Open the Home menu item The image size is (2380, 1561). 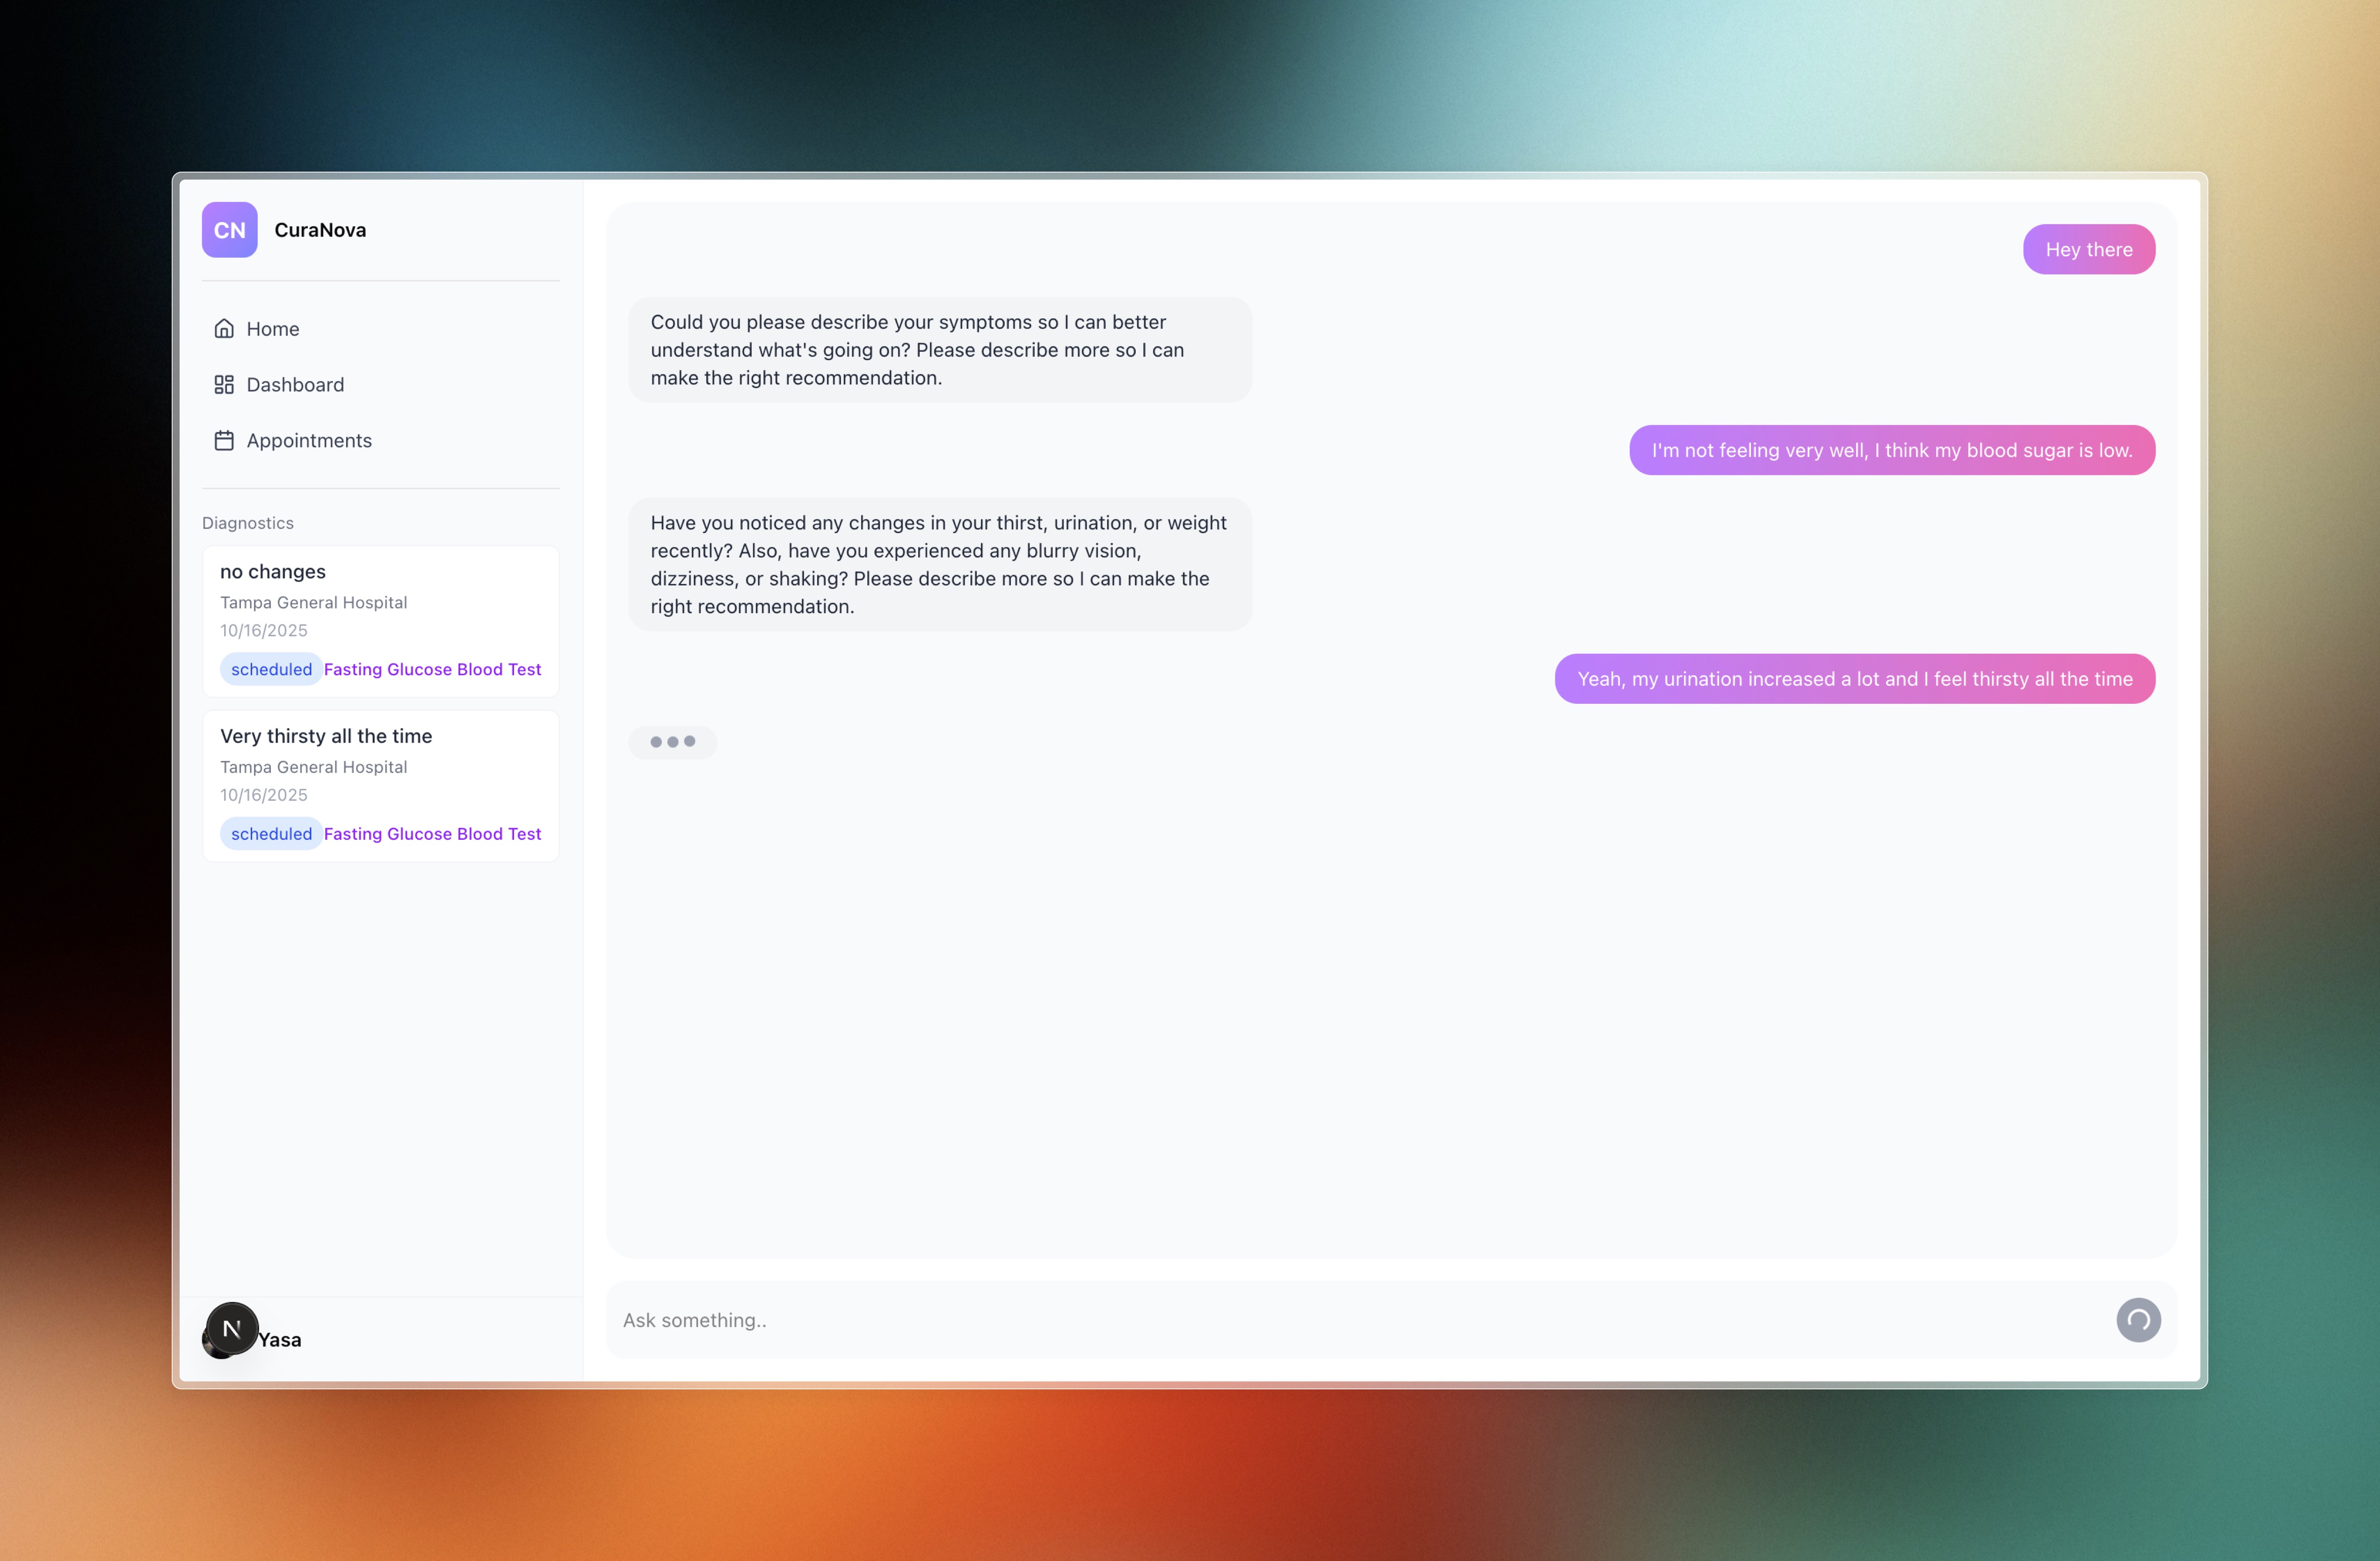(273, 329)
